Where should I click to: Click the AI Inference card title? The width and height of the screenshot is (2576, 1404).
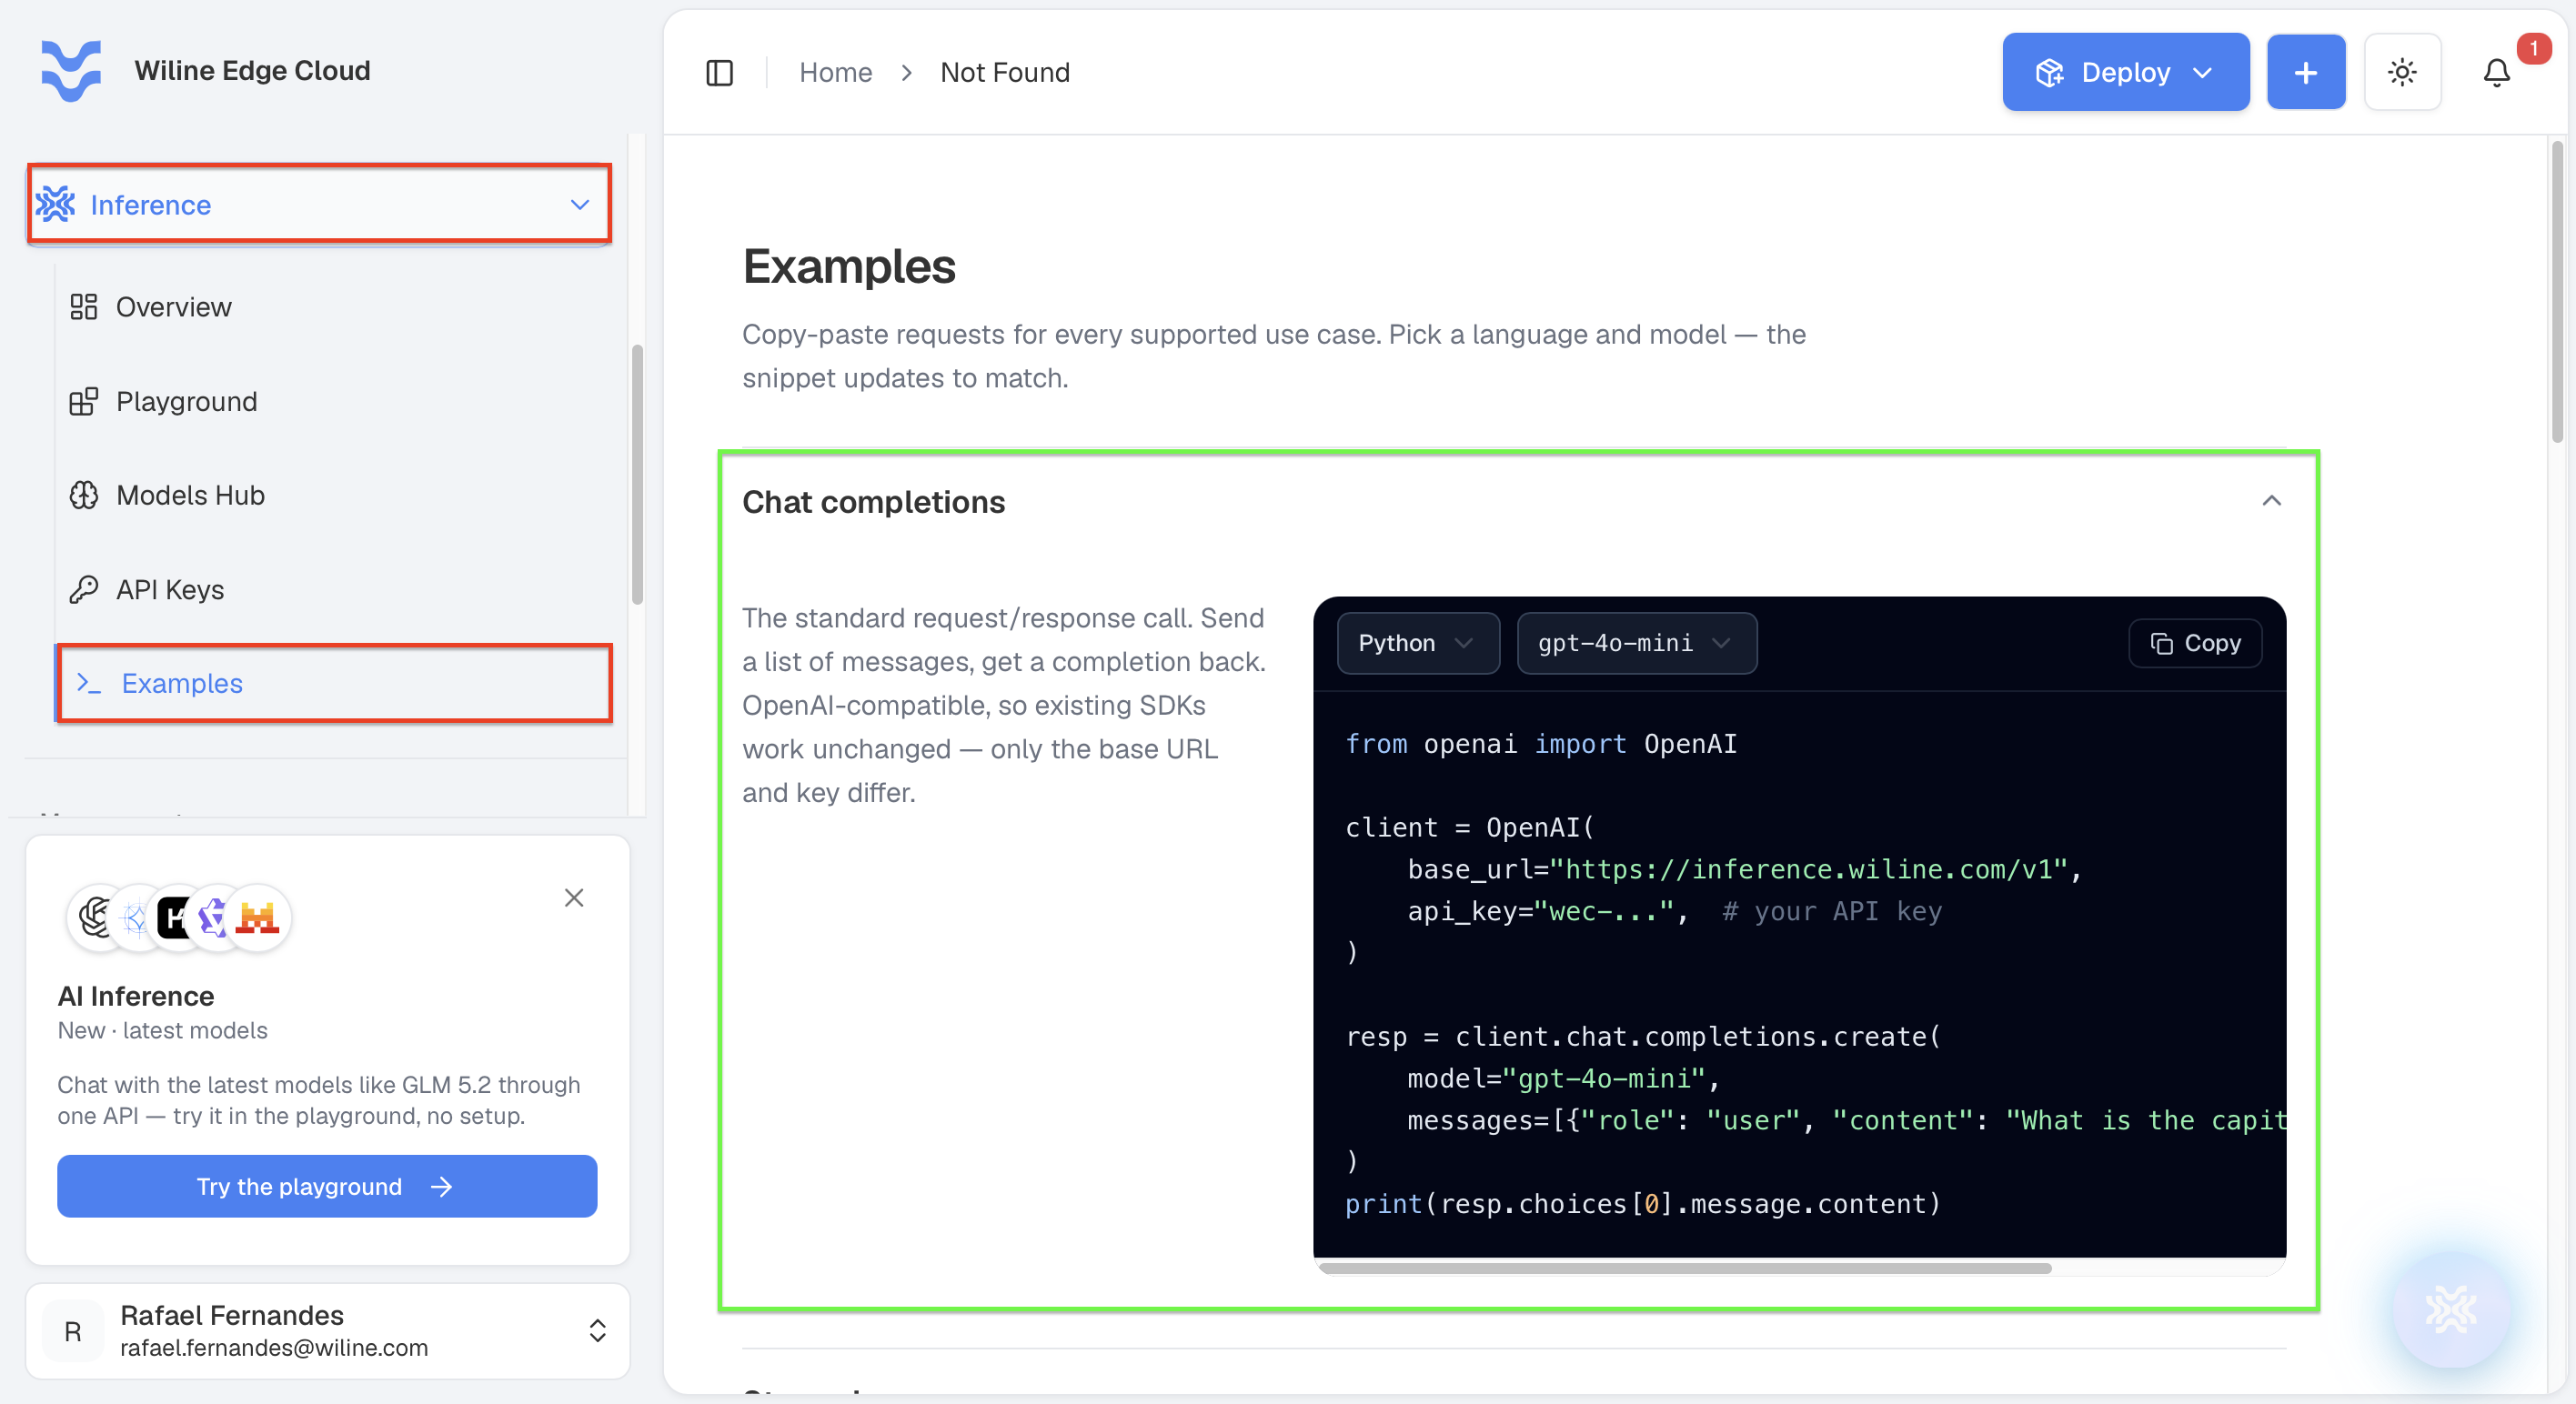point(136,995)
